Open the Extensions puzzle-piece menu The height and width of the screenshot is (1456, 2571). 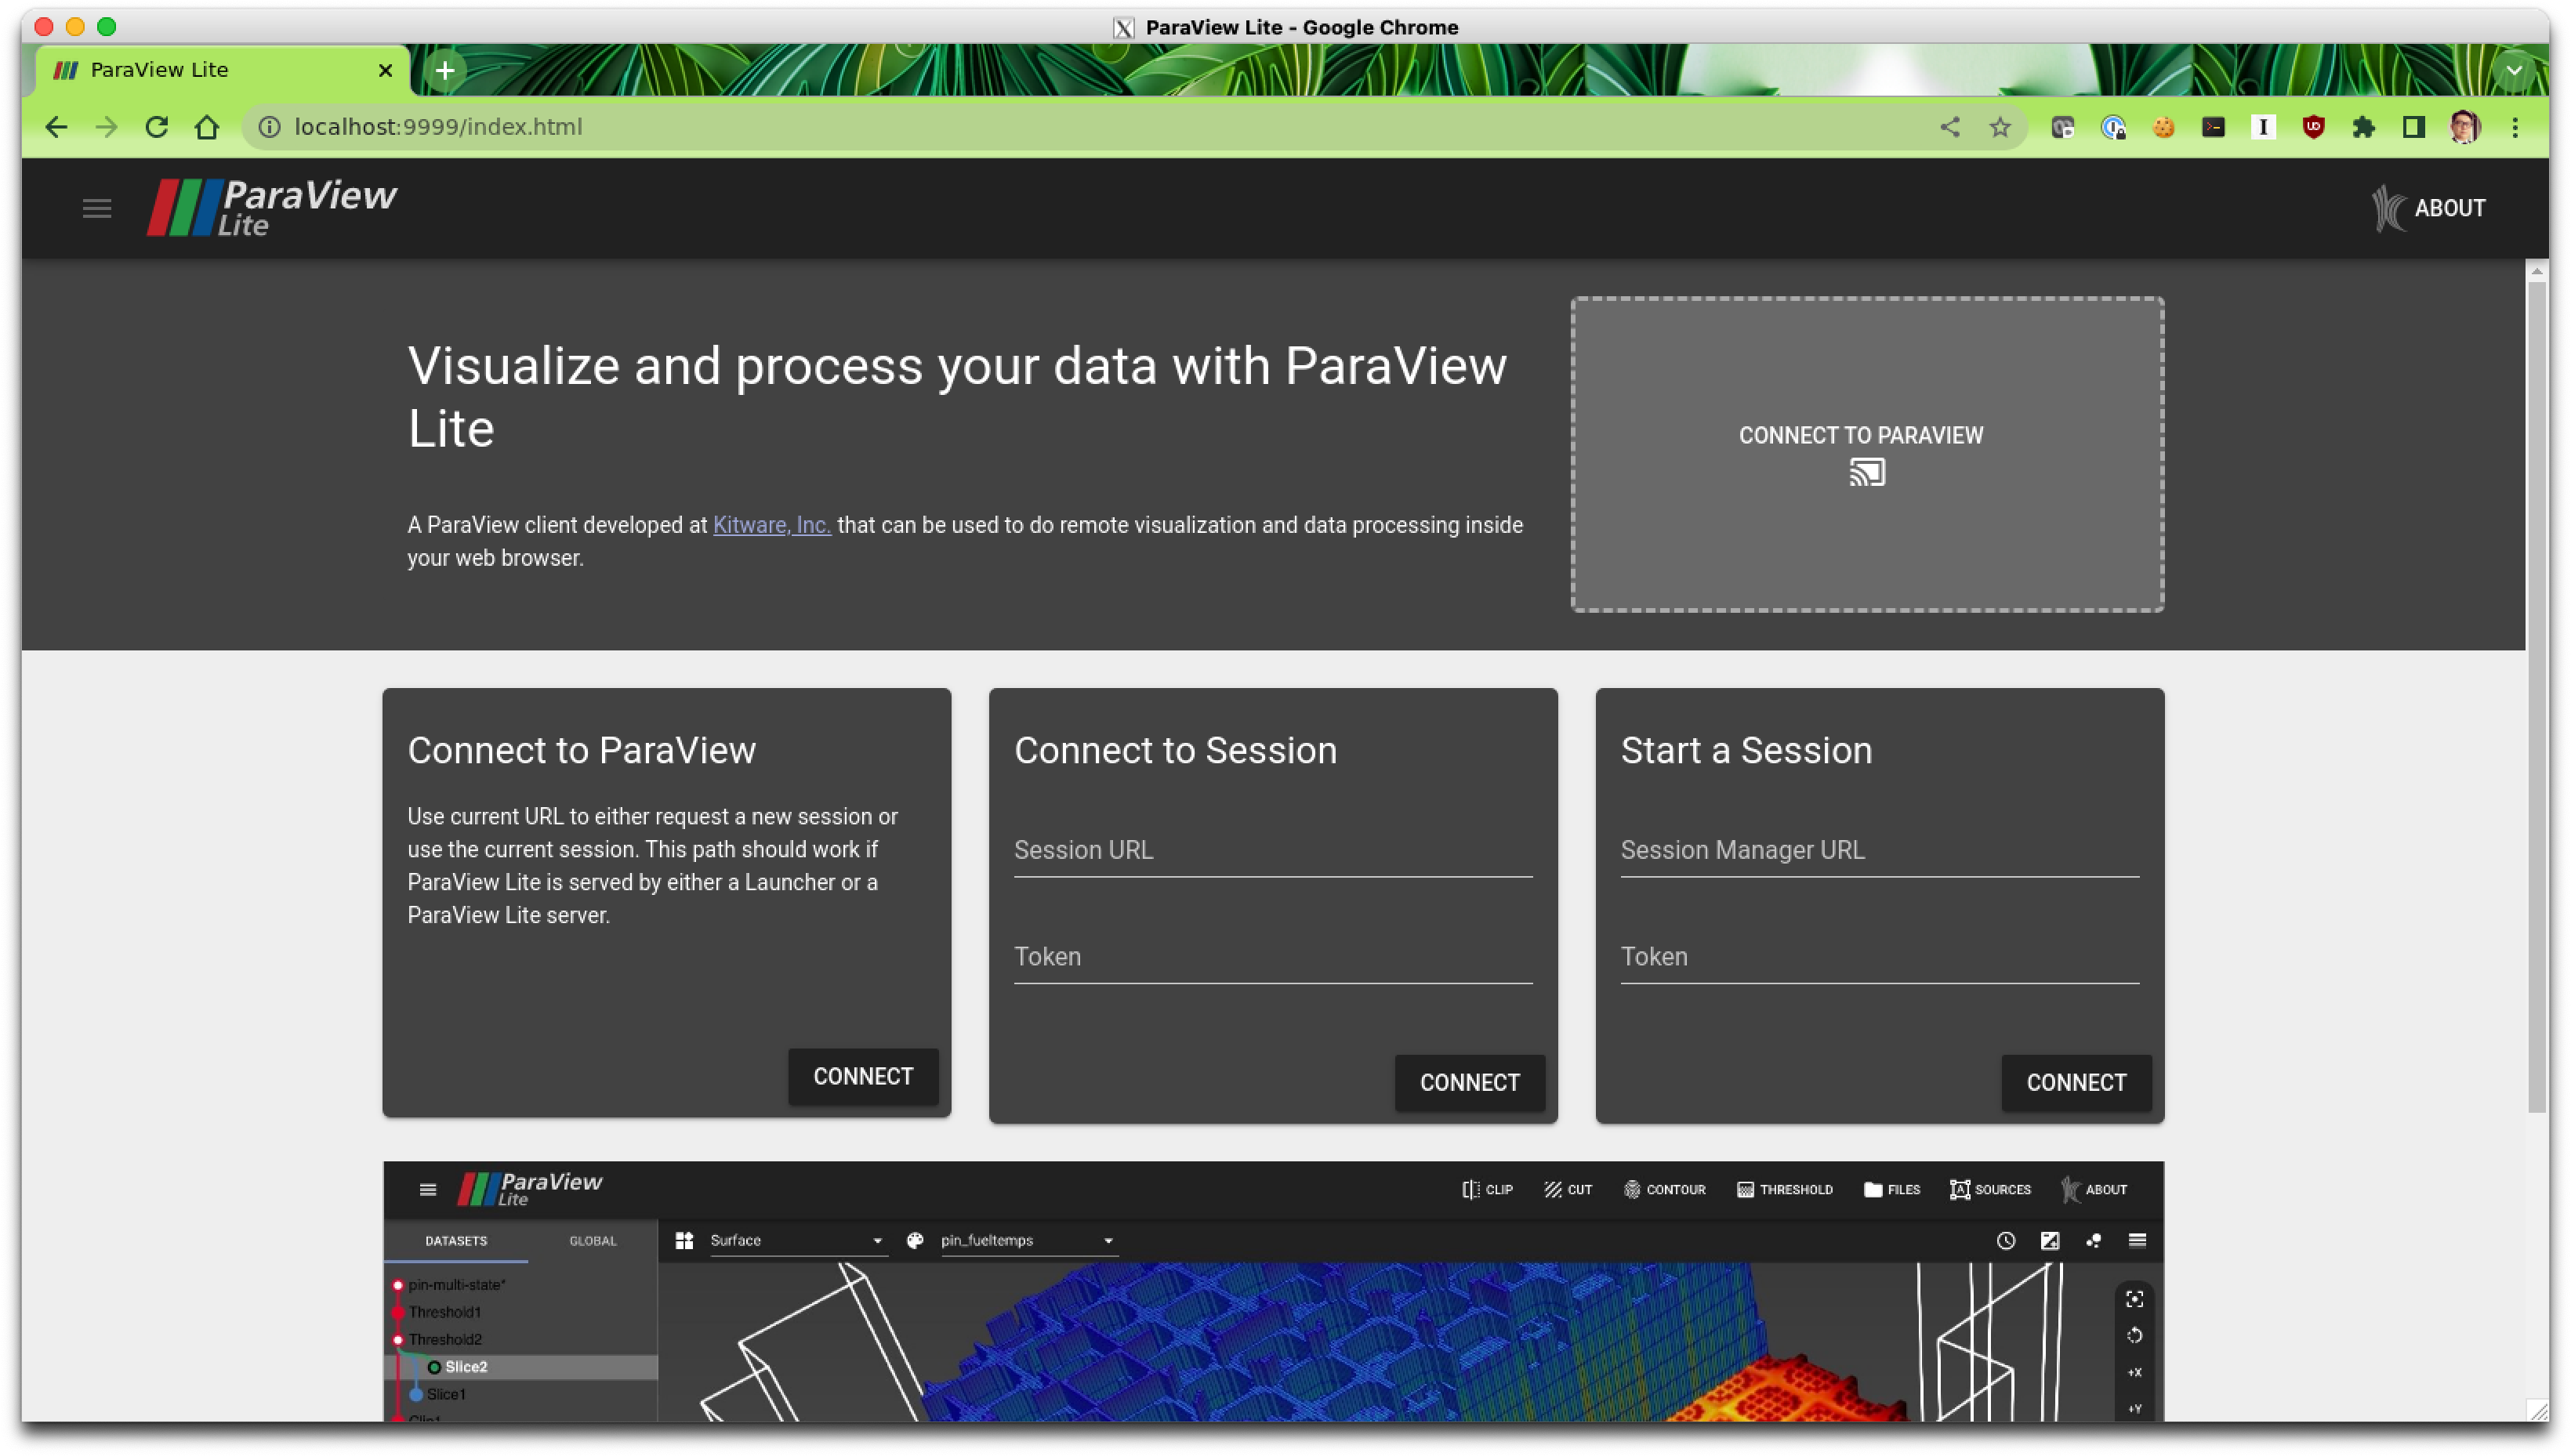[2363, 127]
